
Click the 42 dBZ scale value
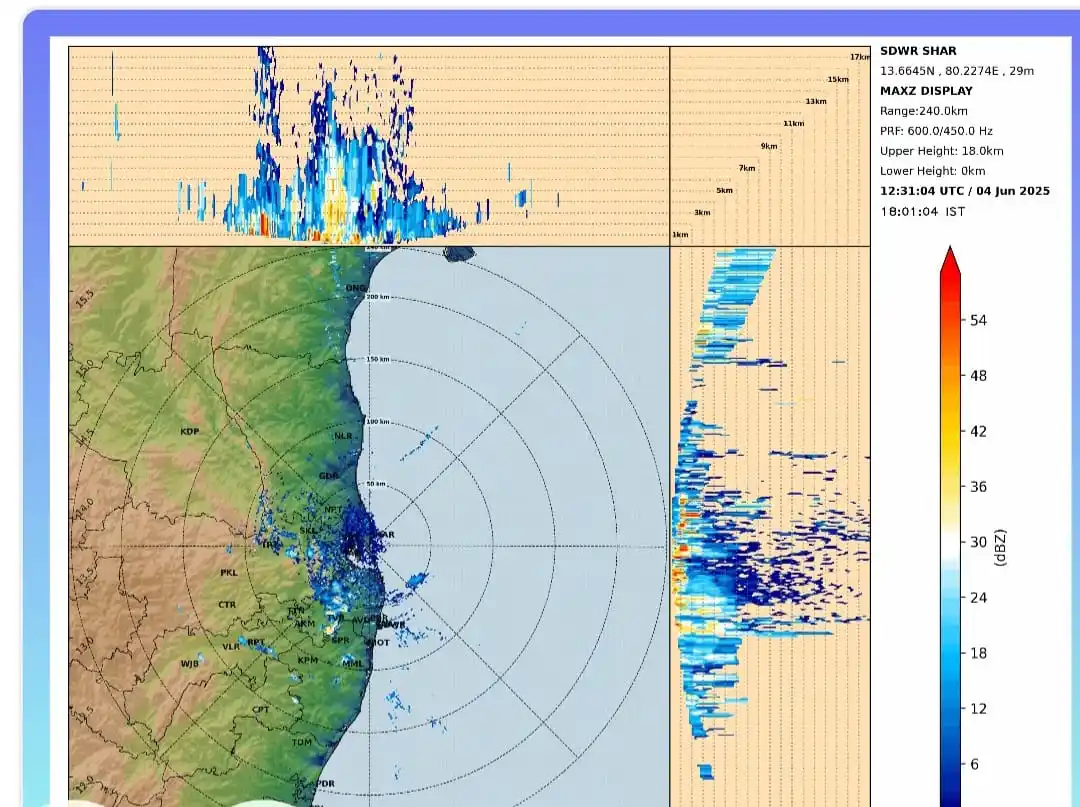(x=978, y=432)
